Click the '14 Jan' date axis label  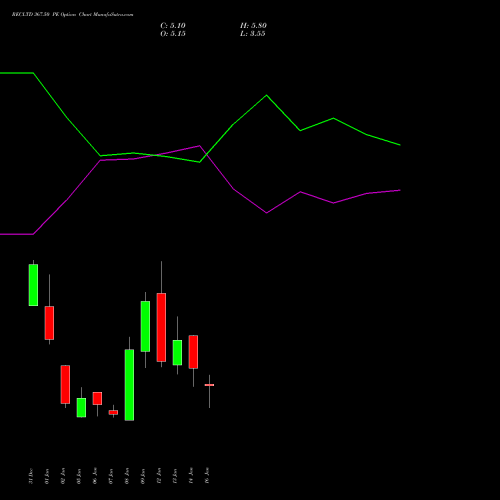(191, 476)
